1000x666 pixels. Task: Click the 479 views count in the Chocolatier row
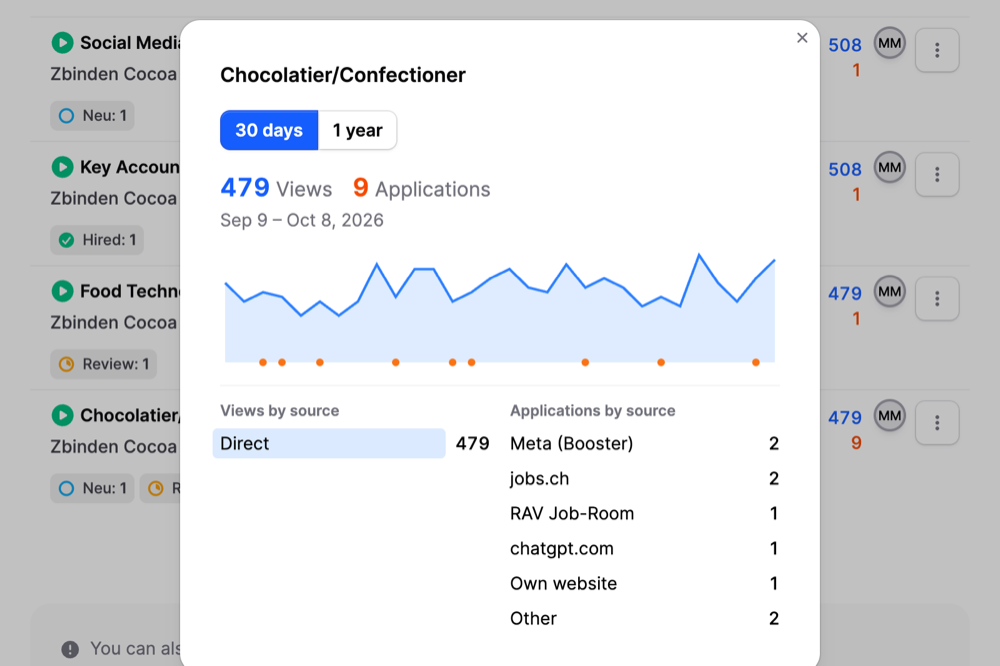(x=845, y=418)
